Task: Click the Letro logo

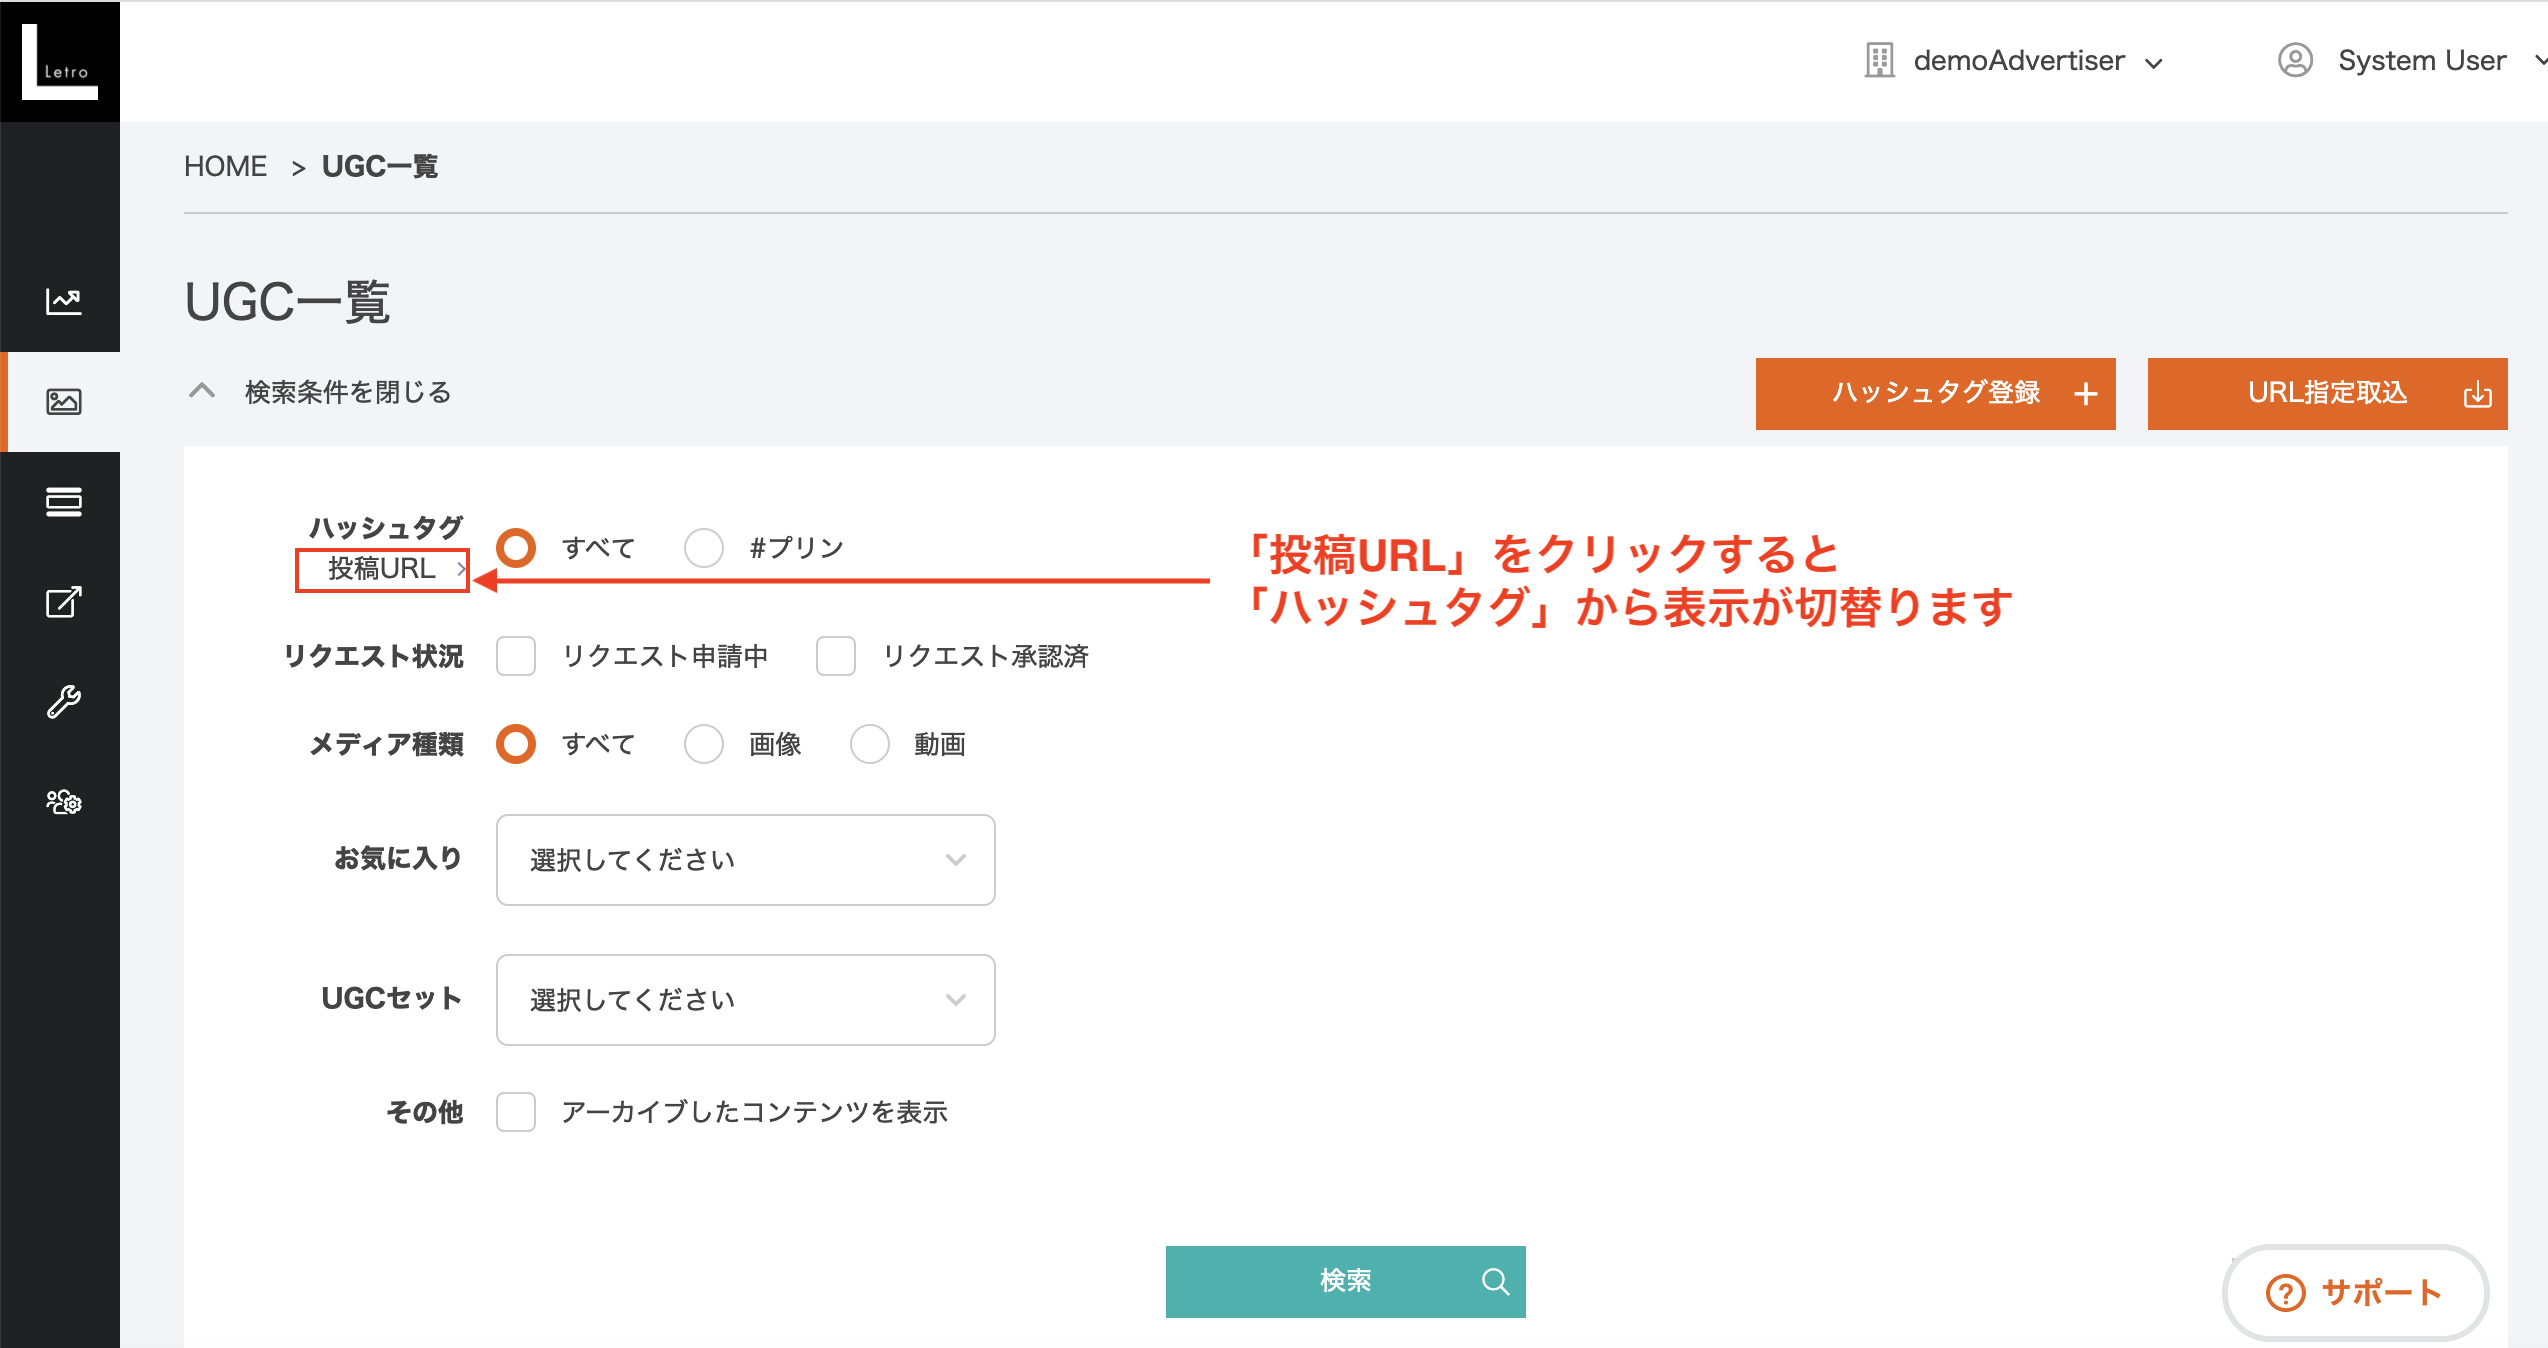Action: pyautogui.click(x=60, y=62)
